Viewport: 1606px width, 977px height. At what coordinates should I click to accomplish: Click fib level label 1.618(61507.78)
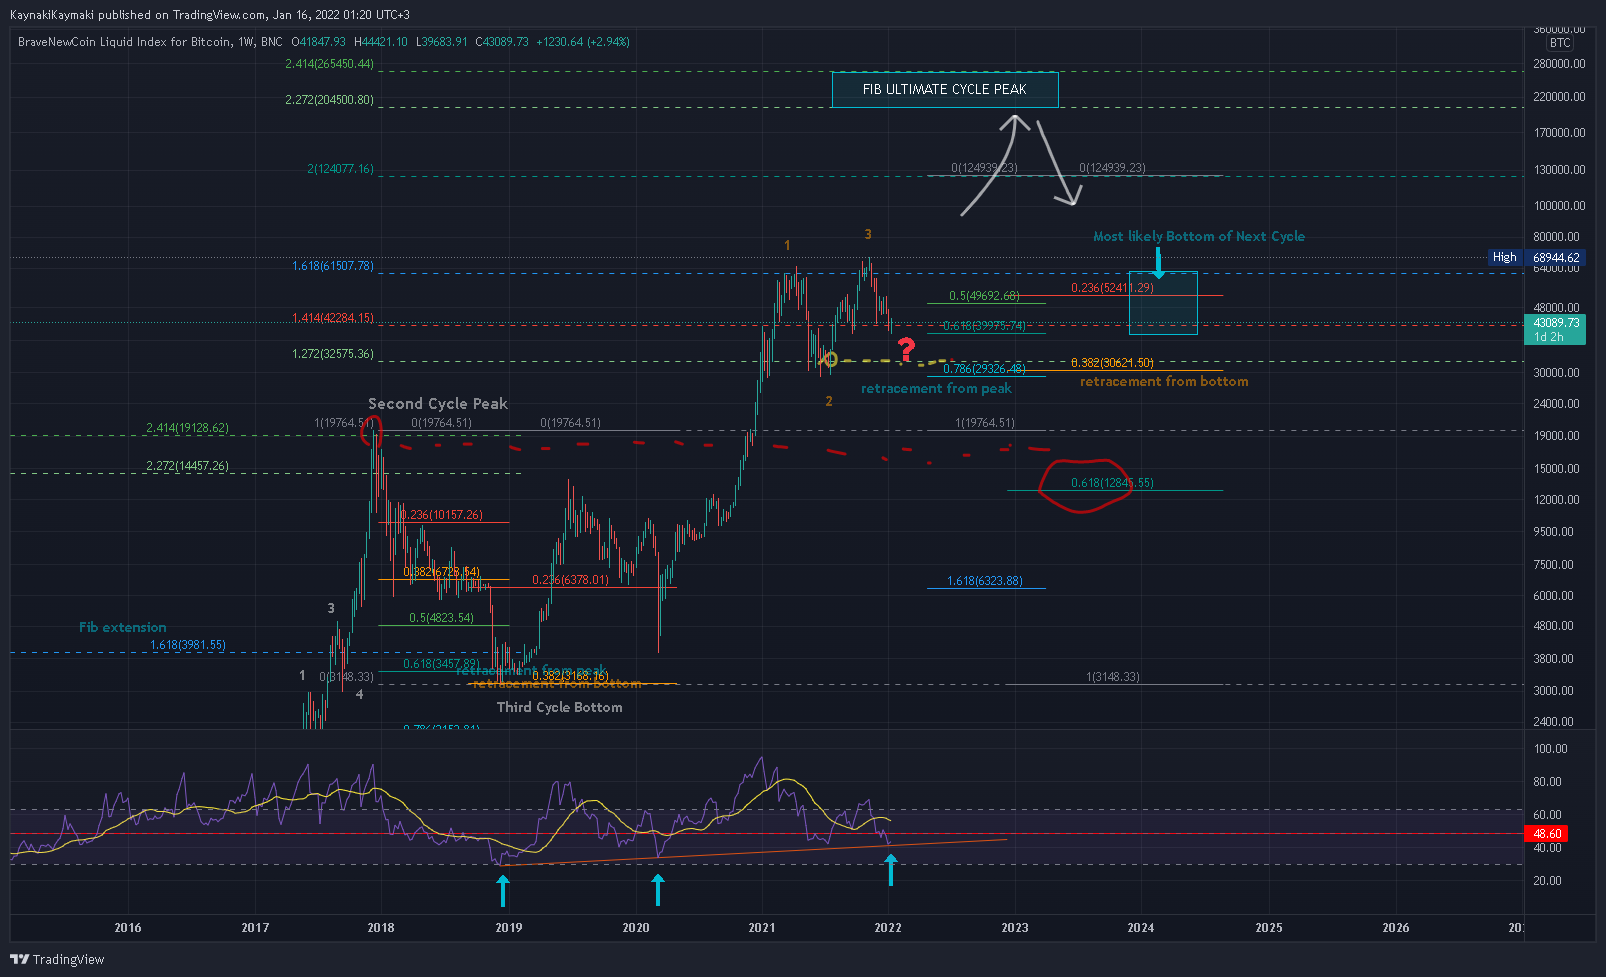point(333,266)
